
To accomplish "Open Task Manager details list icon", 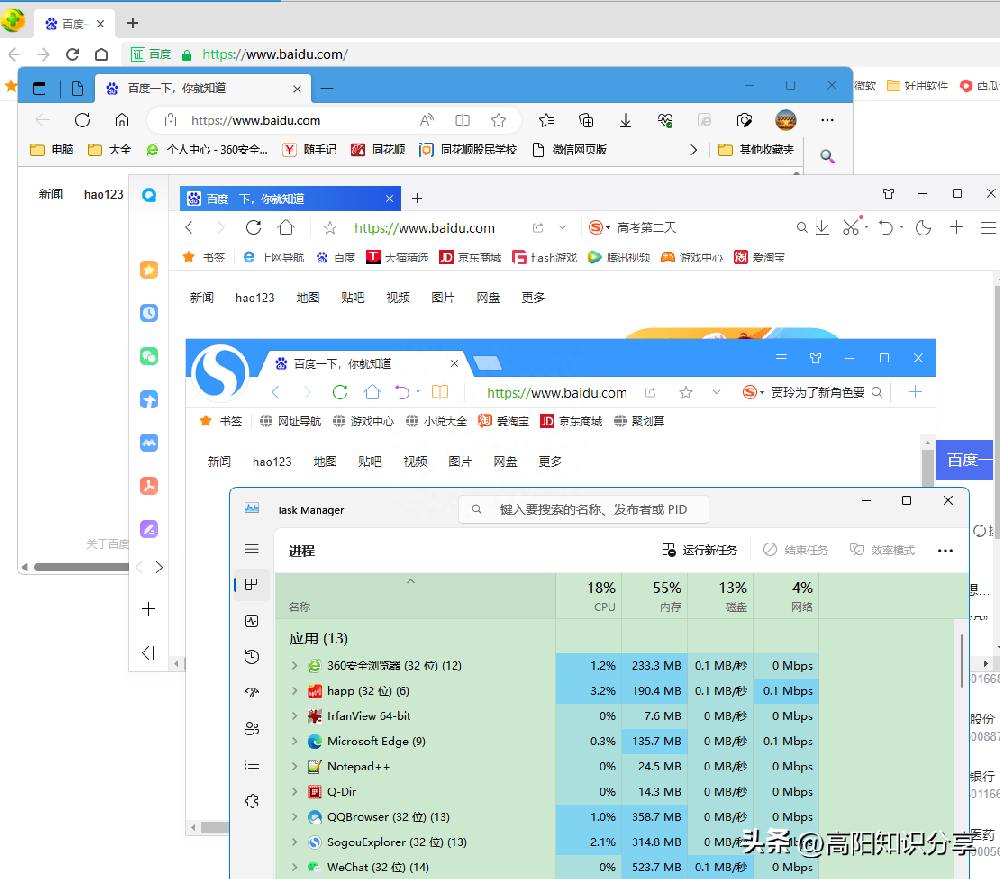I will tap(252, 765).
